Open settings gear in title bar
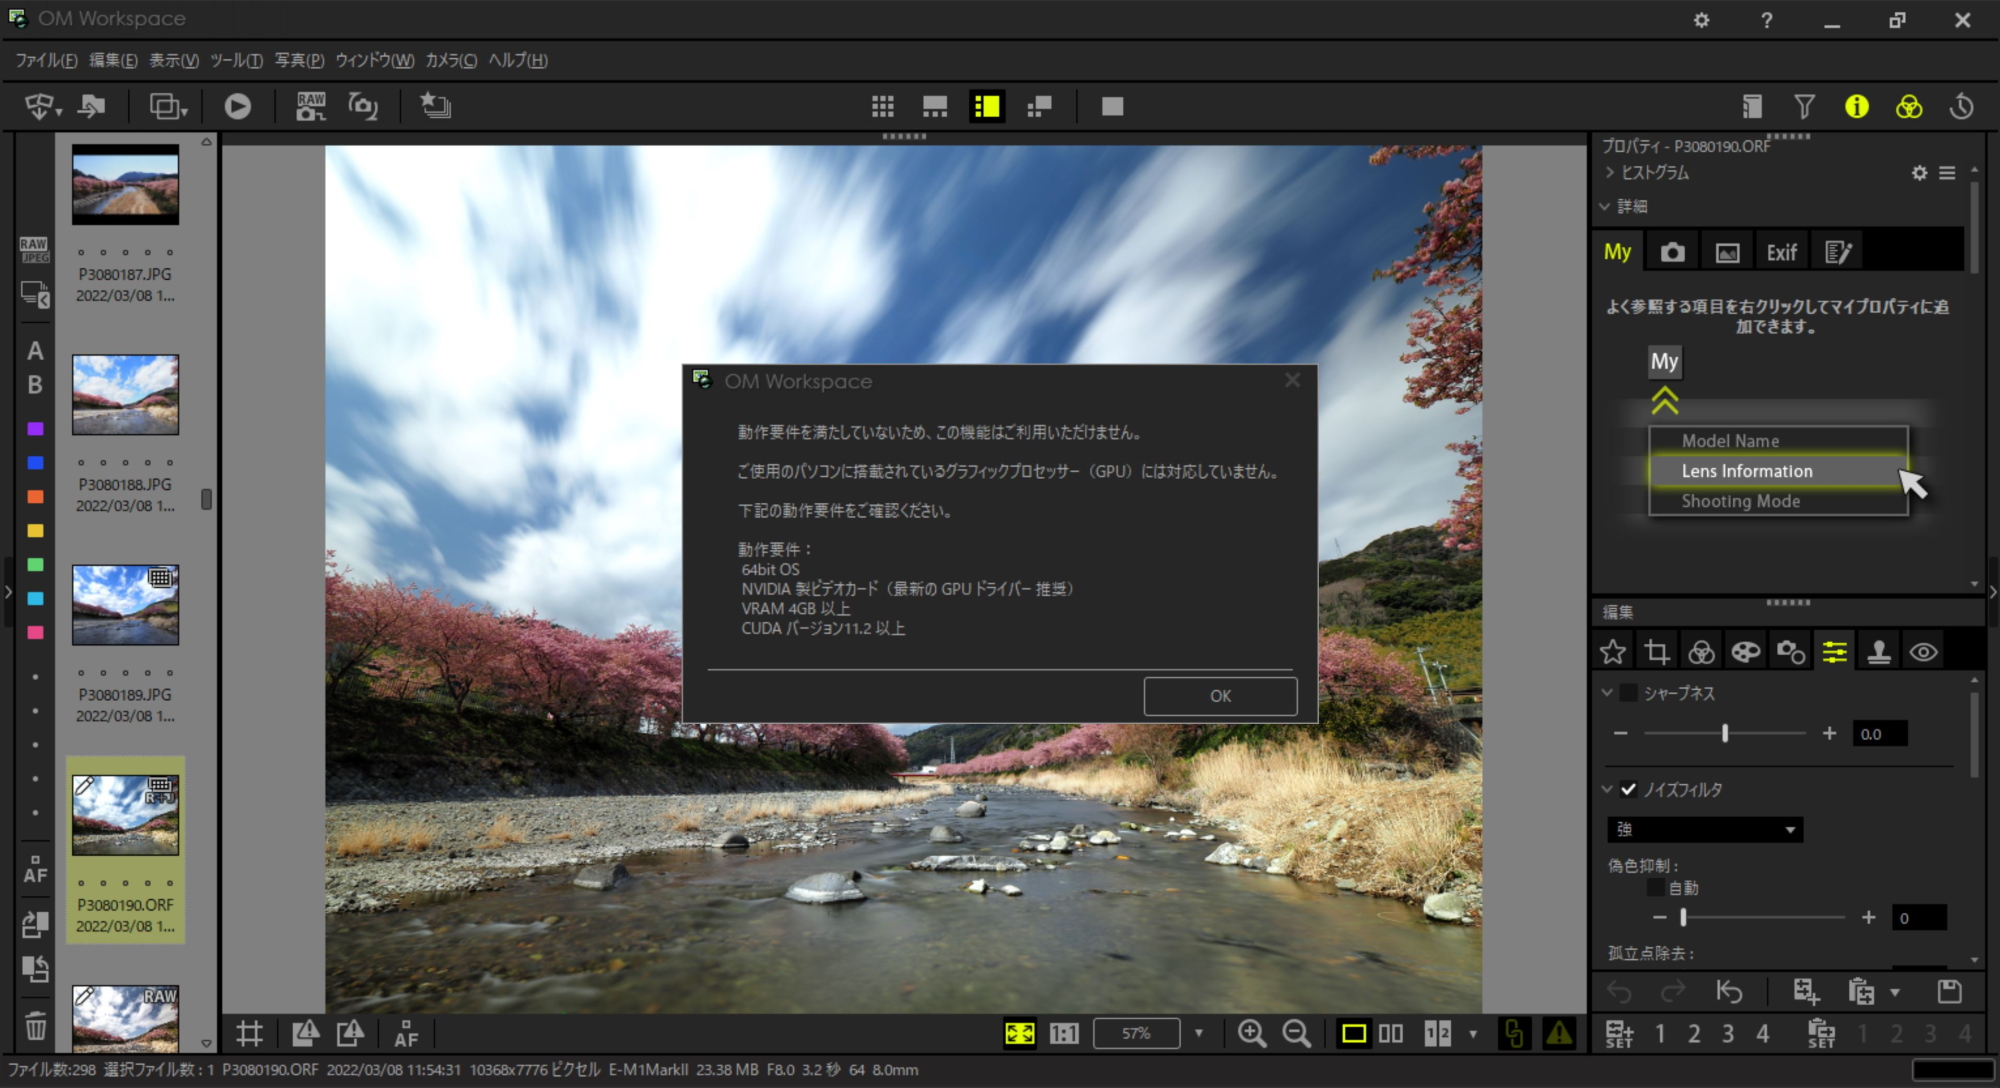 [1701, 20]
